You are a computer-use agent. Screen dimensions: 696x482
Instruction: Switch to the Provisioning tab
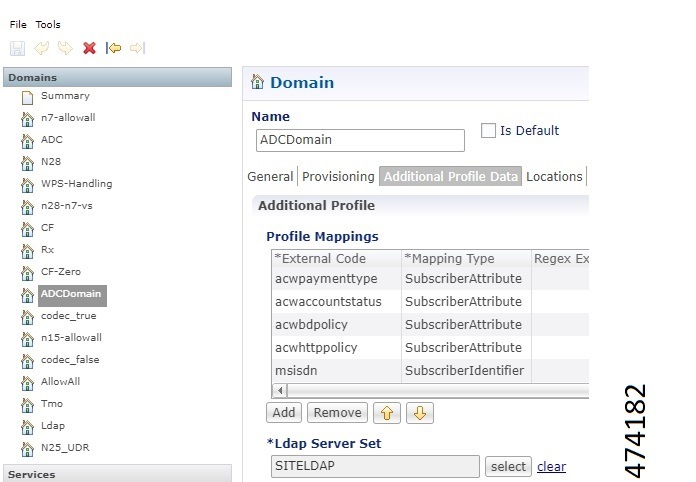point(338,176)
